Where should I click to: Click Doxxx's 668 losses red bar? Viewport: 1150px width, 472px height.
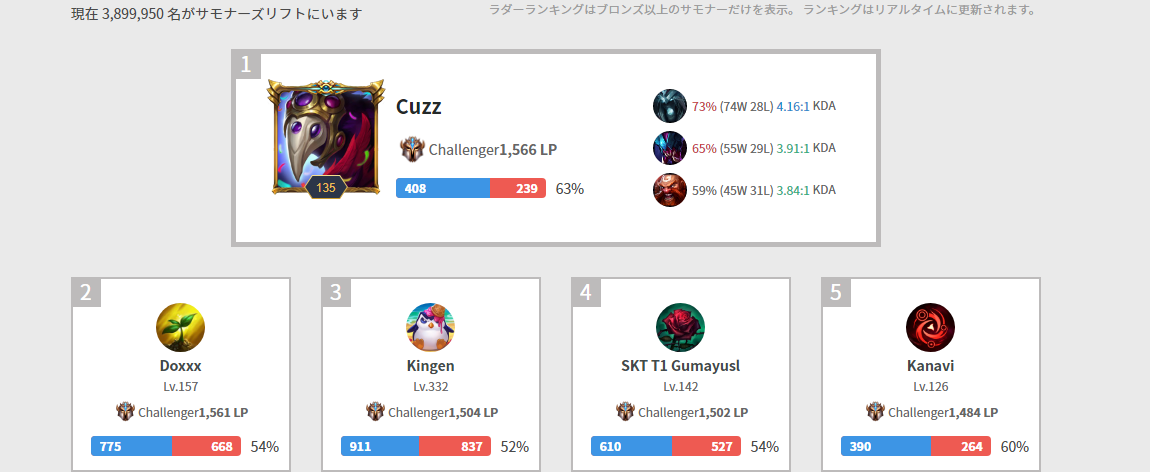(206, 446)
